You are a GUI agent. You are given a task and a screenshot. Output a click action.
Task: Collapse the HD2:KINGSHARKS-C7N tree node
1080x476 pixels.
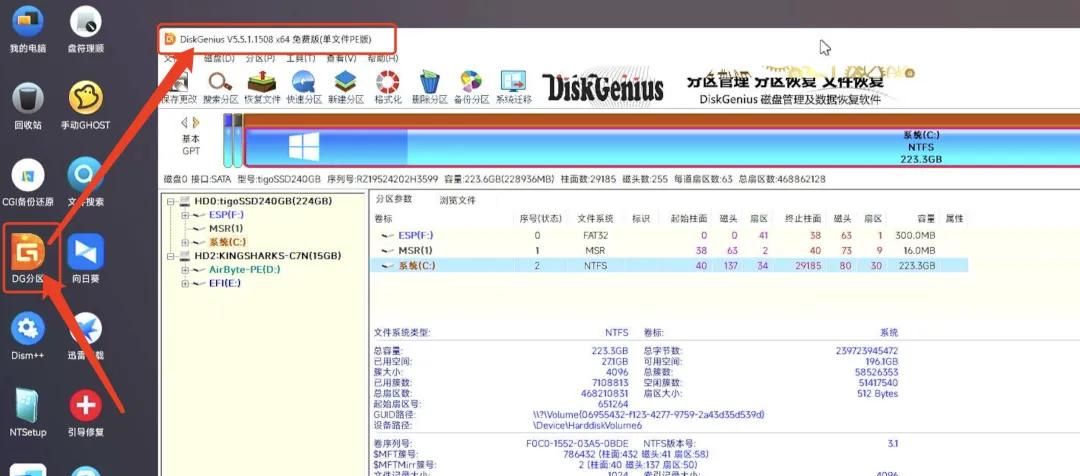click(171, 256)
